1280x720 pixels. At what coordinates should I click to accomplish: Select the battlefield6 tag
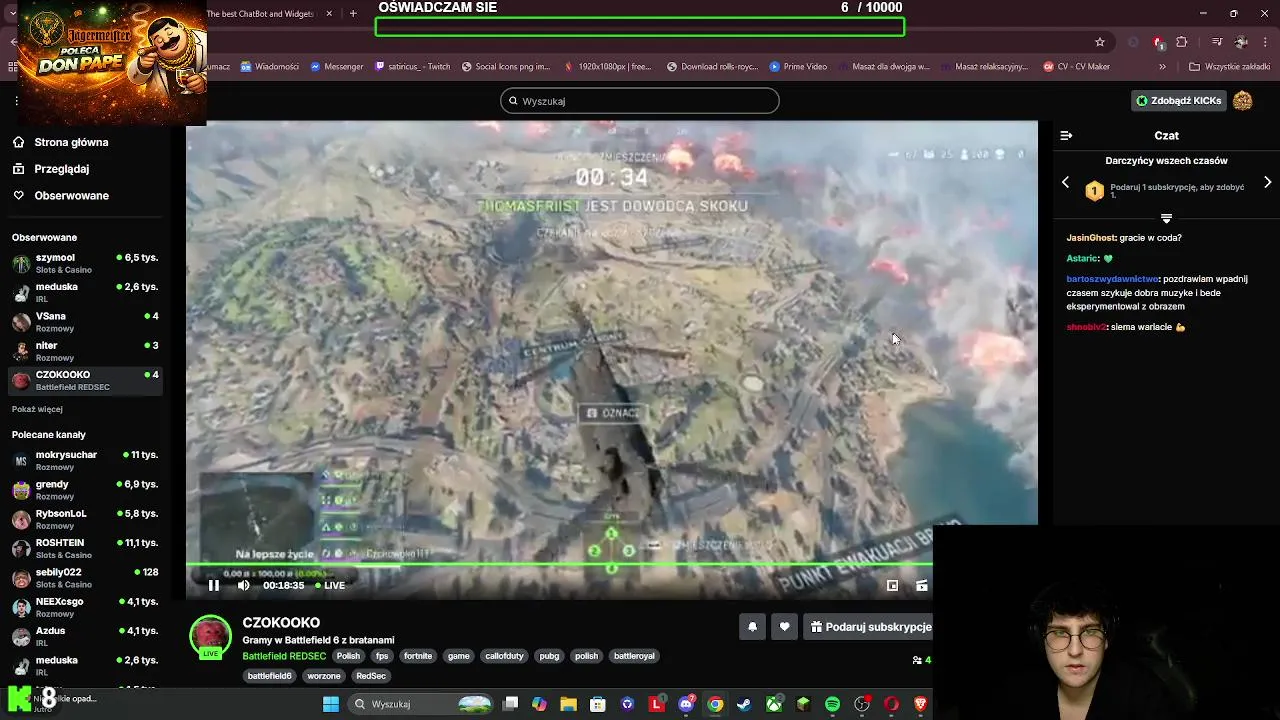(269, 676)
